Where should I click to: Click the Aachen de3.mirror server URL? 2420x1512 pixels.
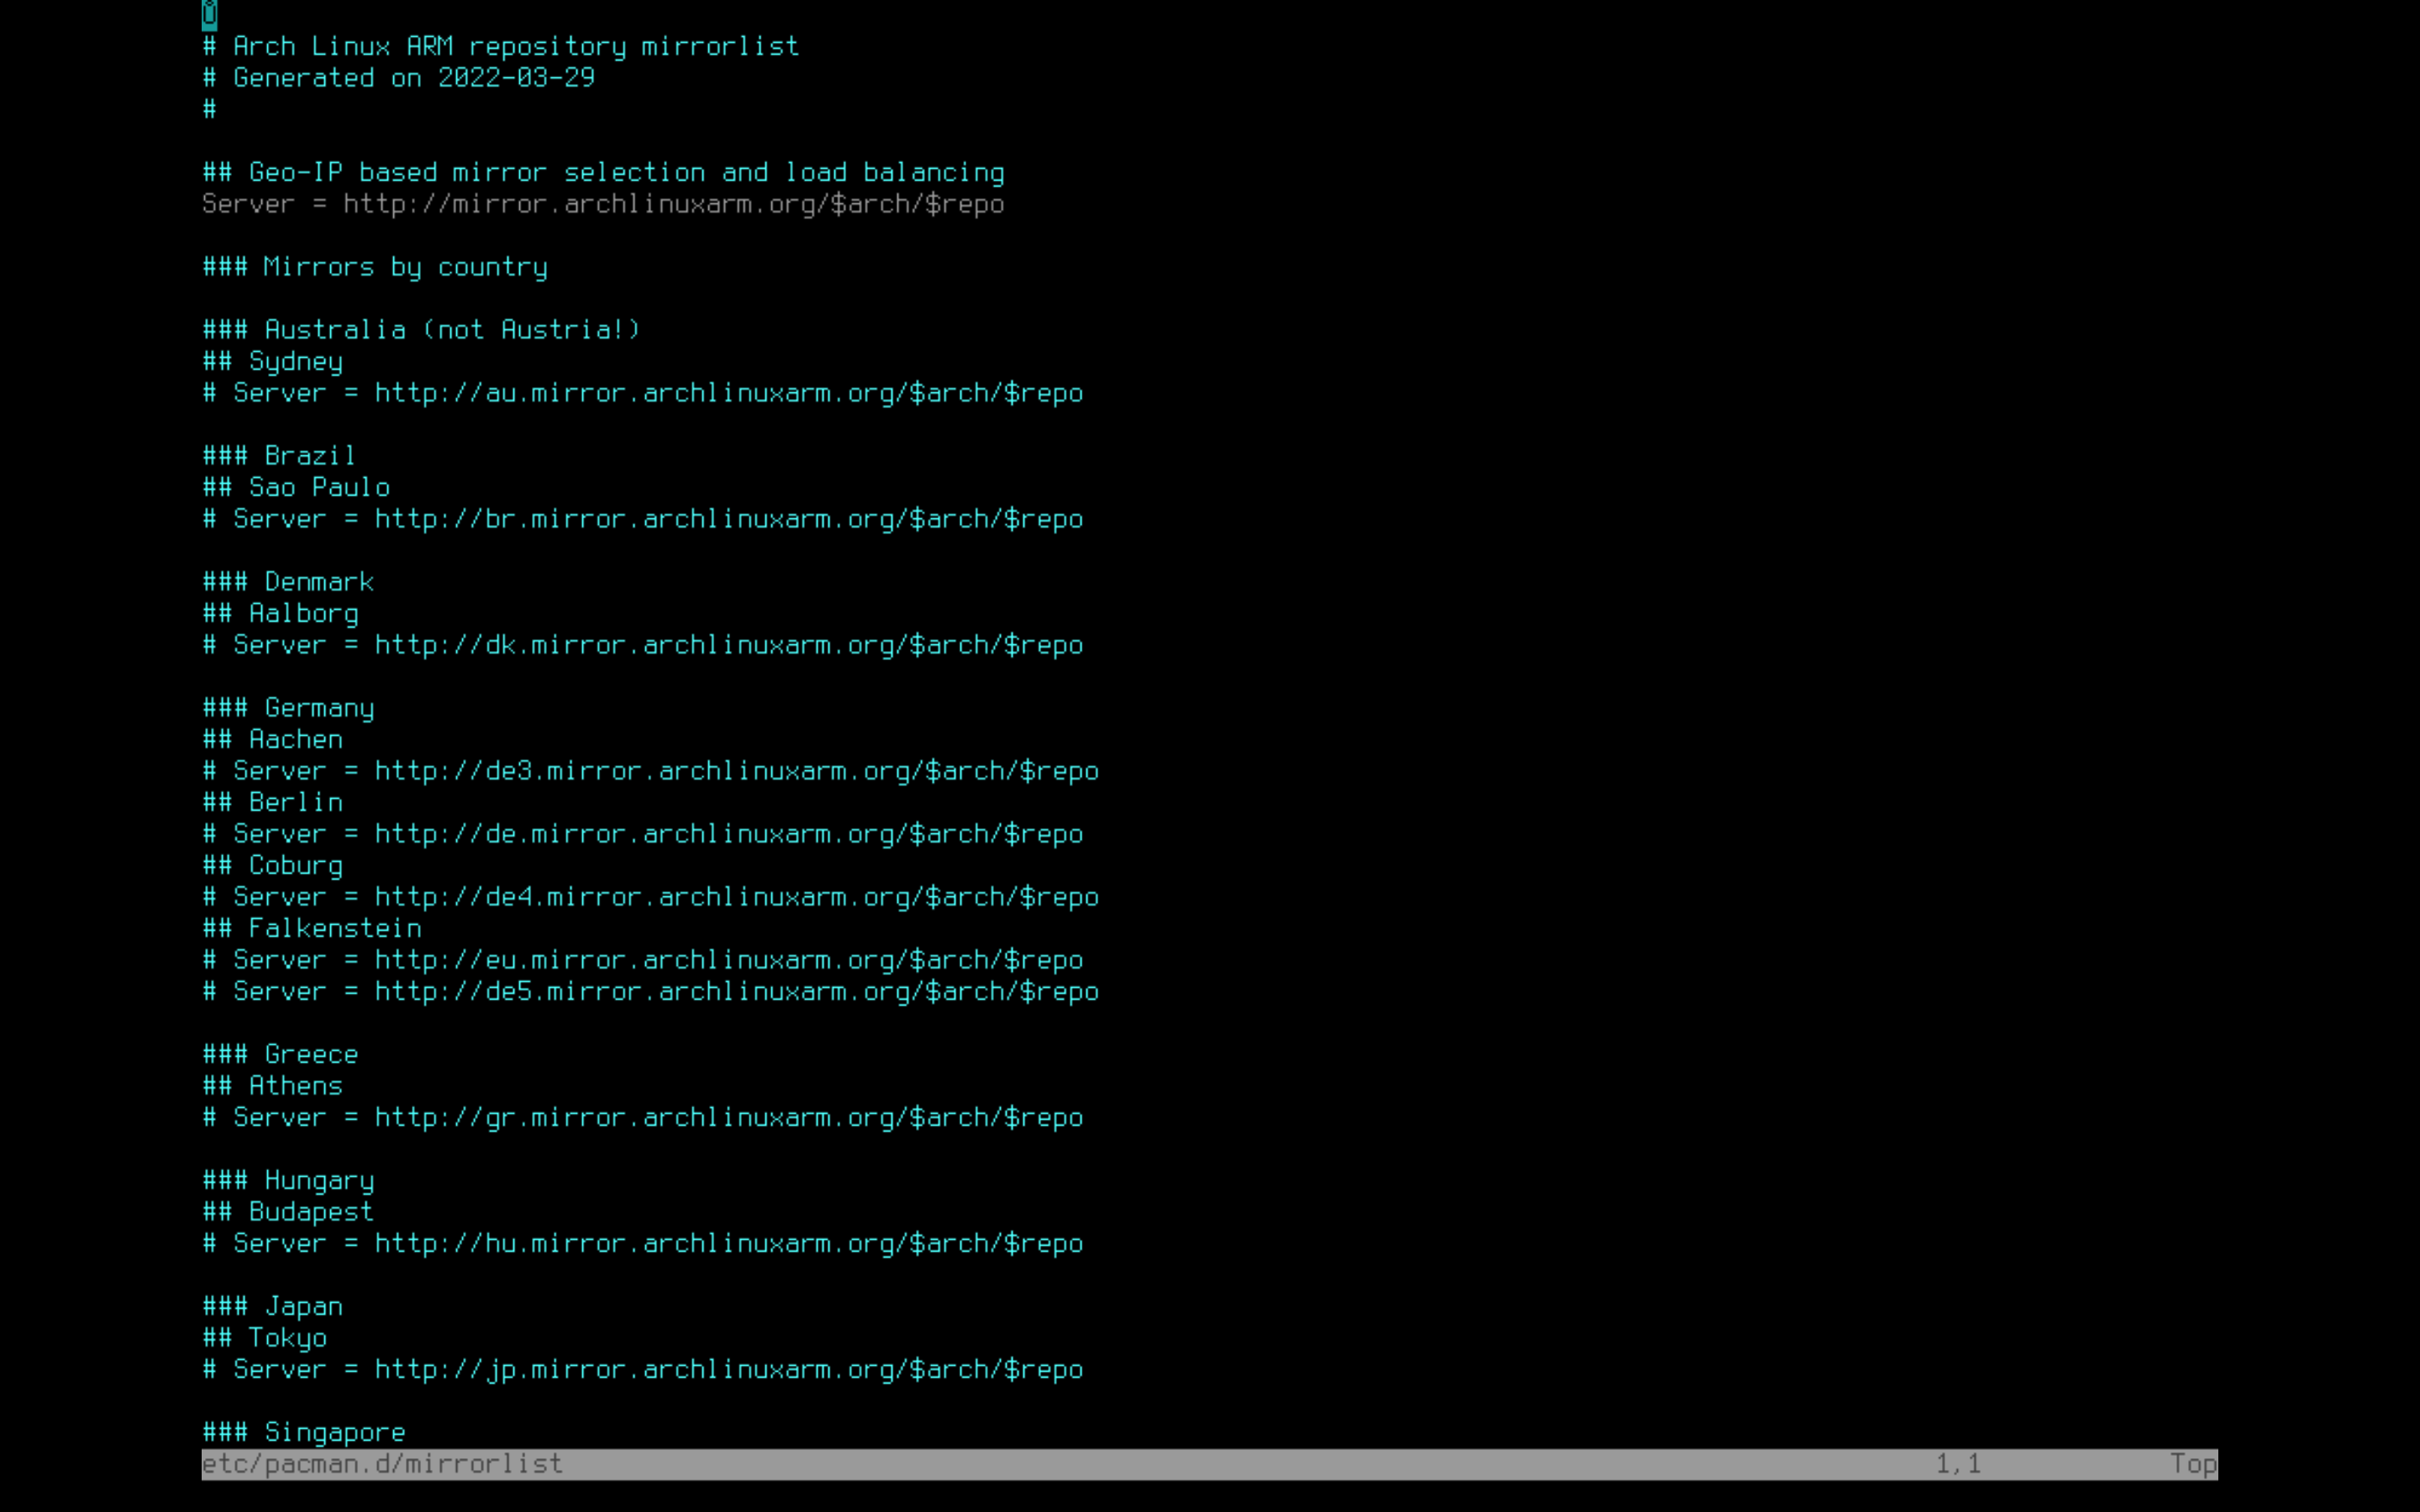click(x=736, y=771)
